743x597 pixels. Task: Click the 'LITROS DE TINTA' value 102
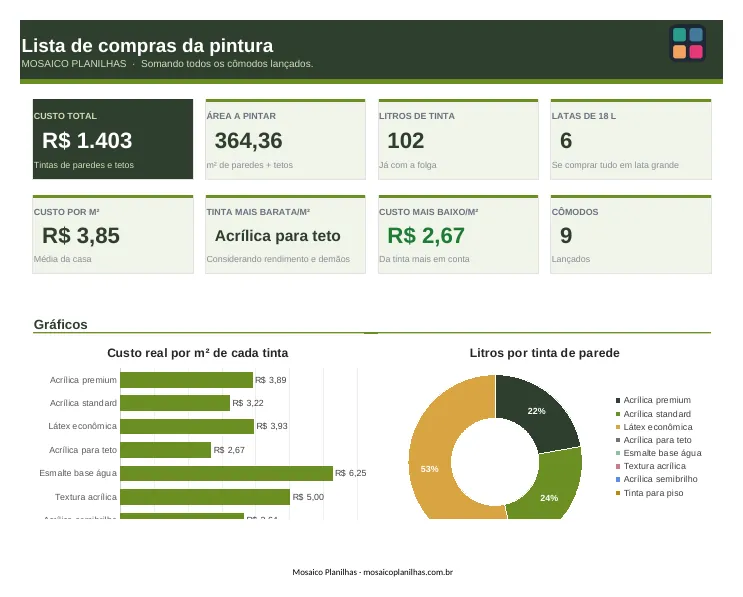(x=406, y=141)
